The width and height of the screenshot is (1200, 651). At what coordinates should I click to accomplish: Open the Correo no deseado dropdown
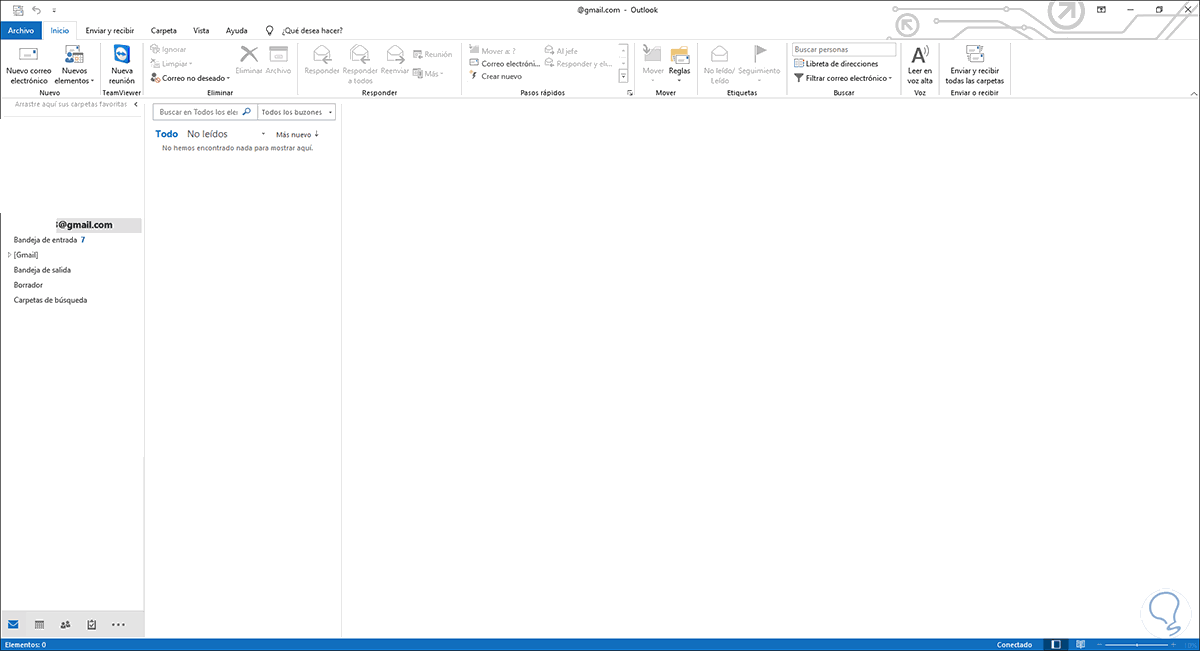[x=190, y=77]
